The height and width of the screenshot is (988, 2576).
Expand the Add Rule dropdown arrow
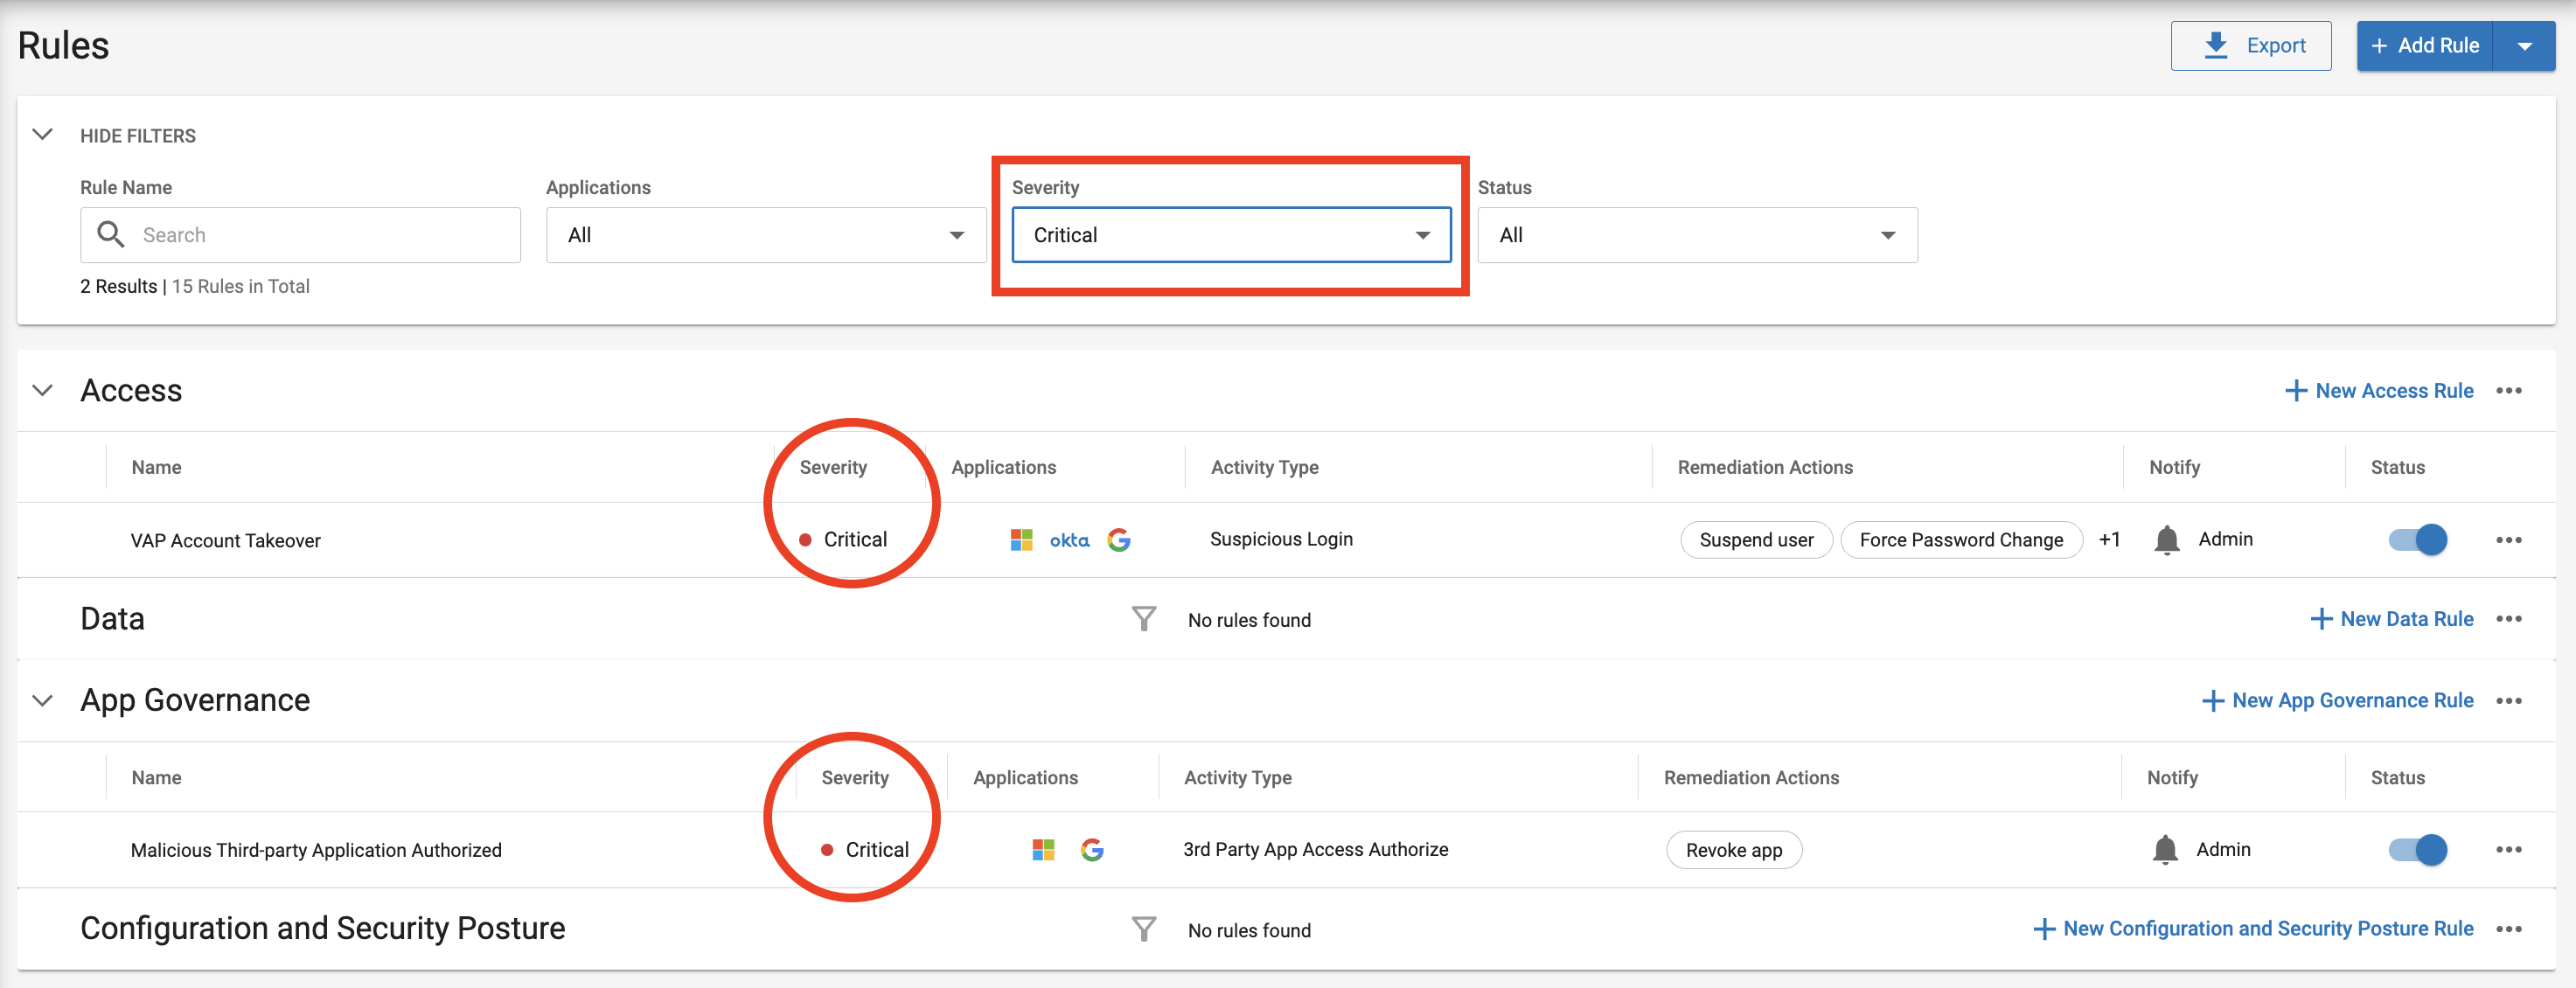tap(2527, 45)
